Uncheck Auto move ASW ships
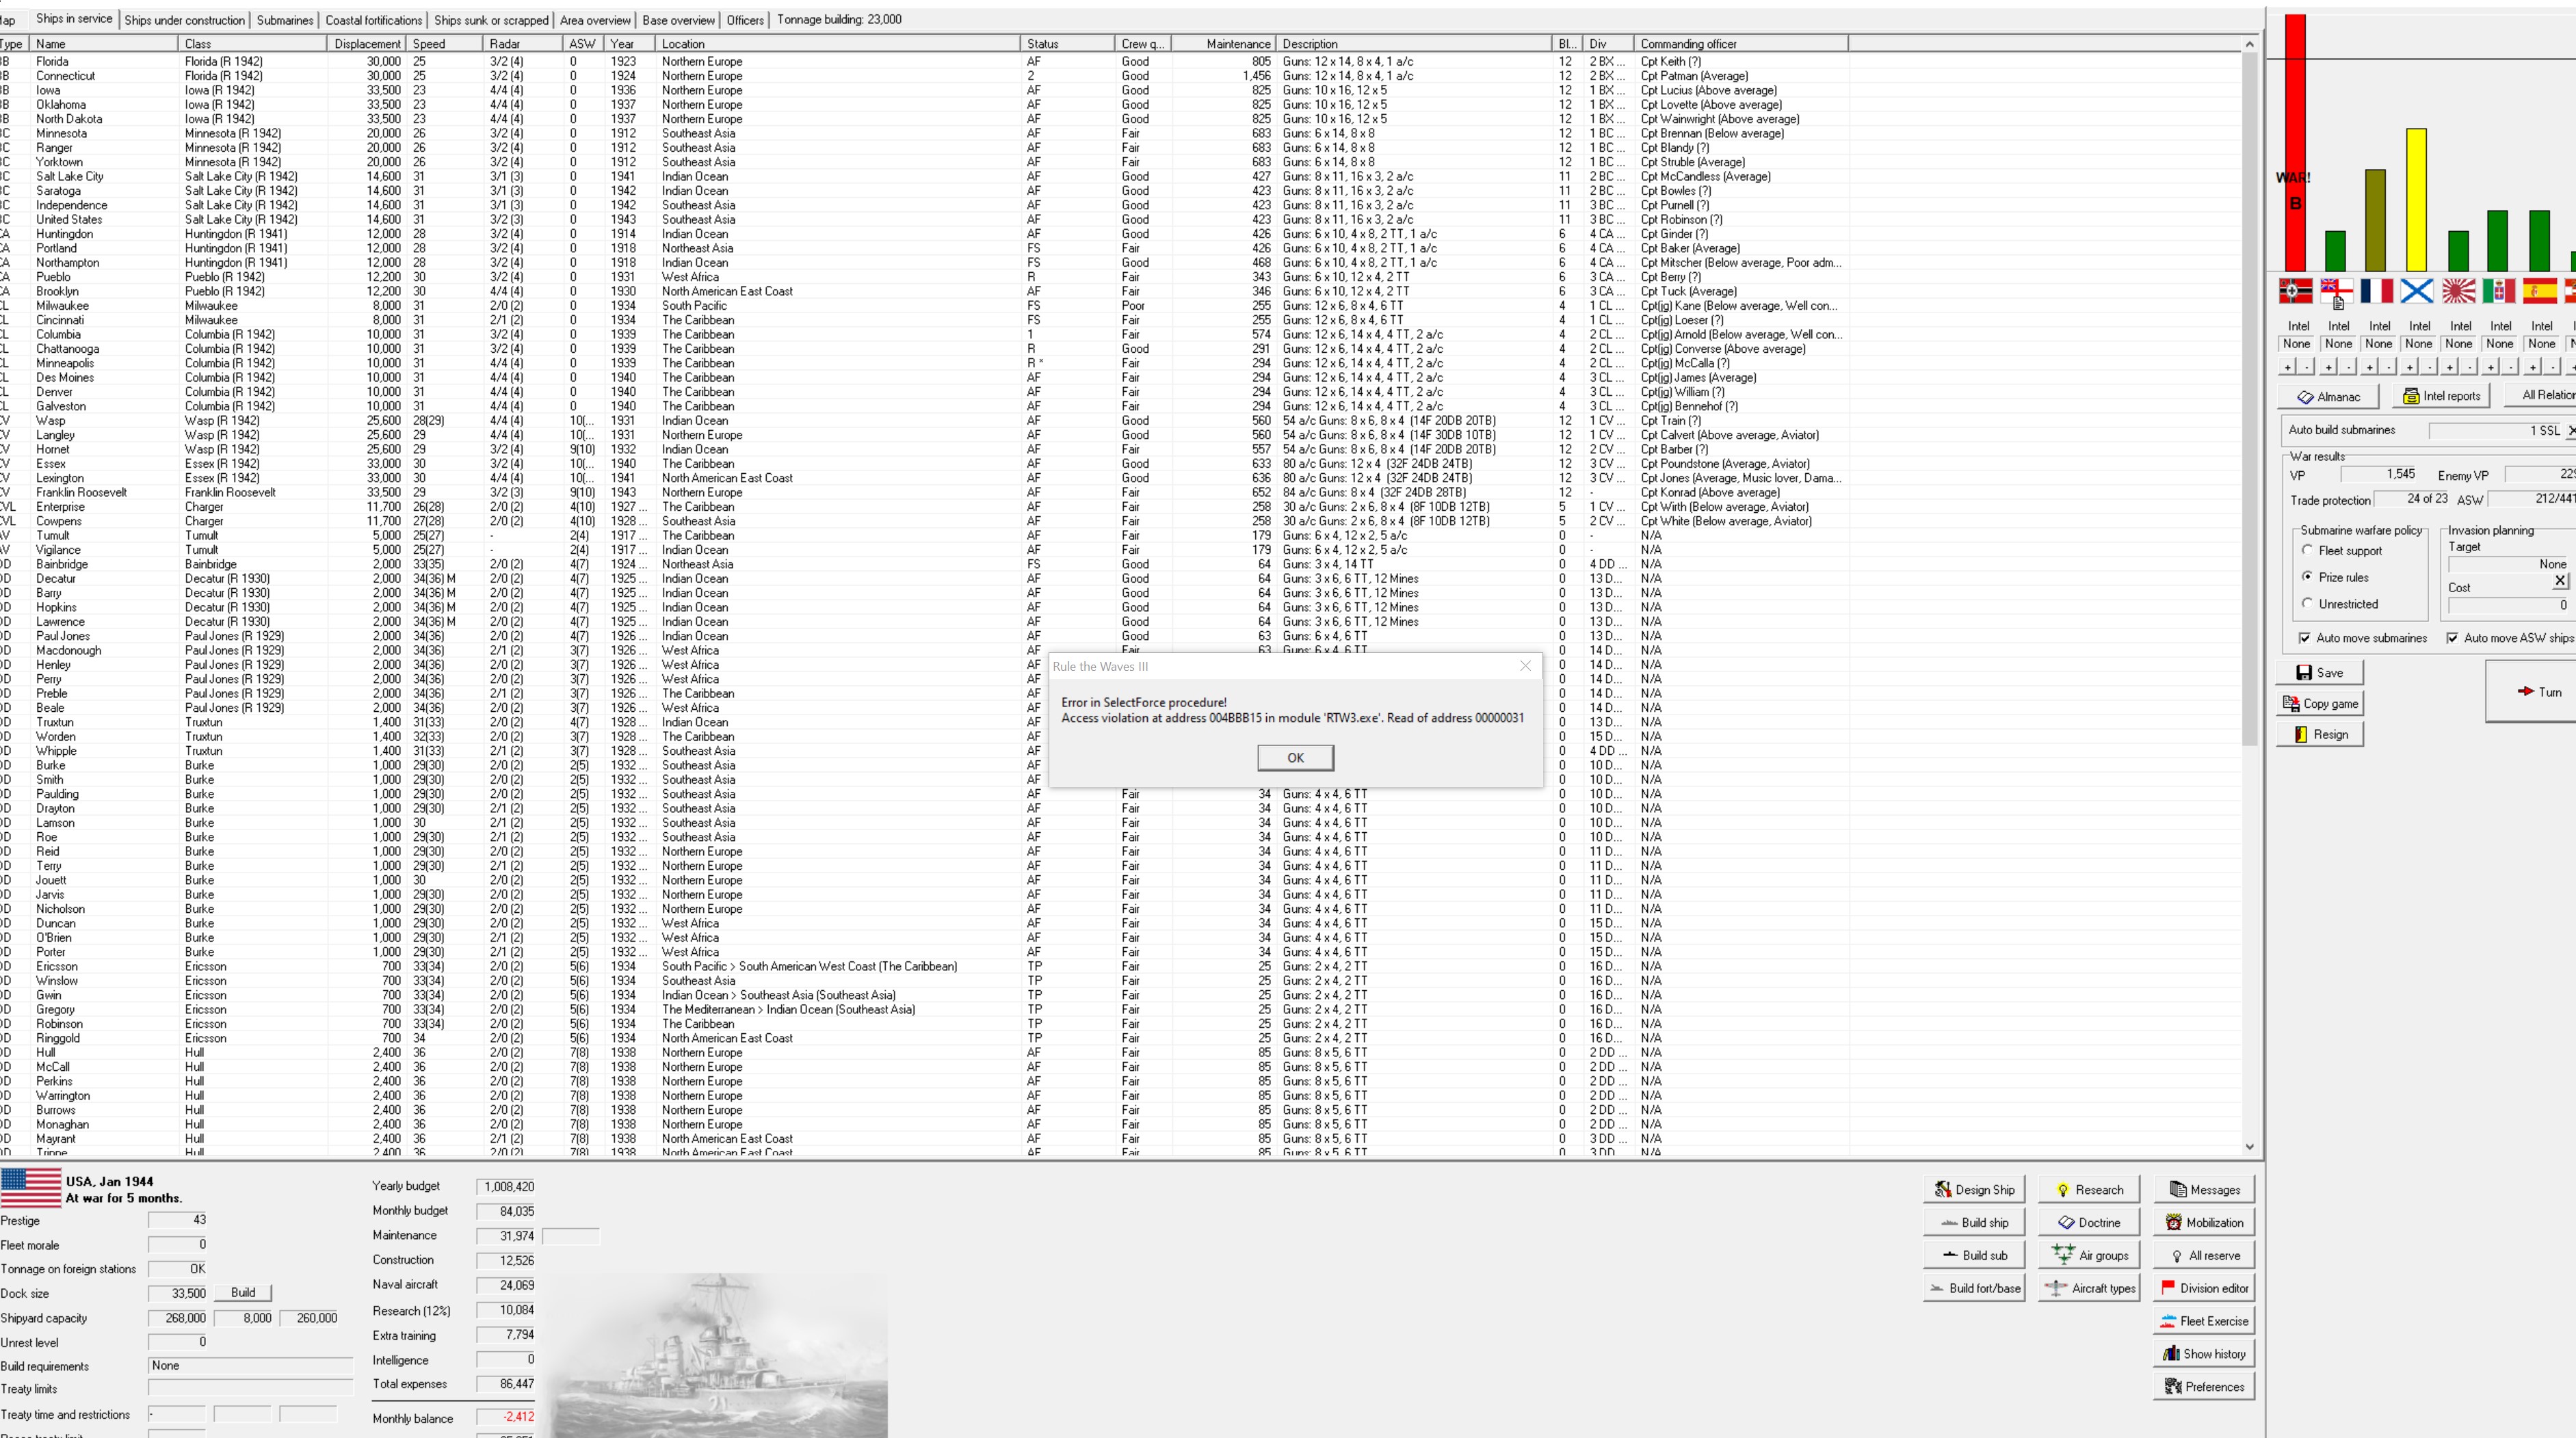This screenshot has height=1438, width=2576. [x=2453, y=638]
